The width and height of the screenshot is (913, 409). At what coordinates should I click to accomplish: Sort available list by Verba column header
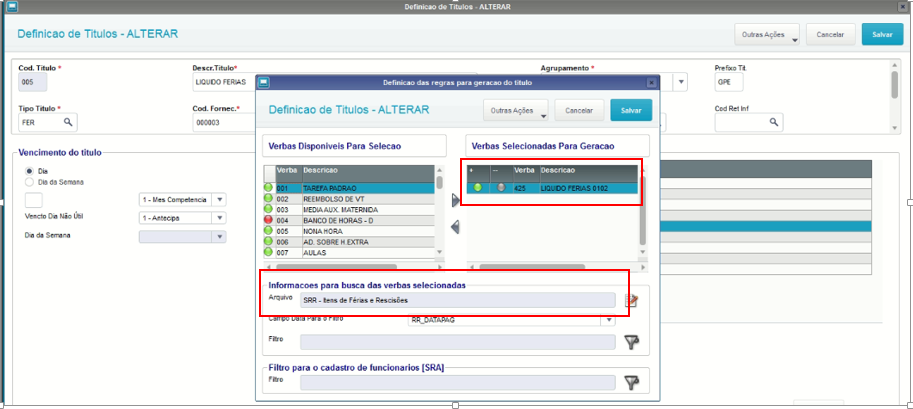point(288,174)
